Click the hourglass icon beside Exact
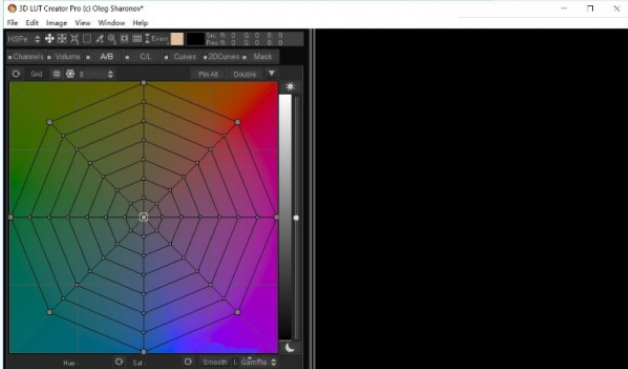The width and height of the screenshot is (628, 369). [x=147, y=38]
